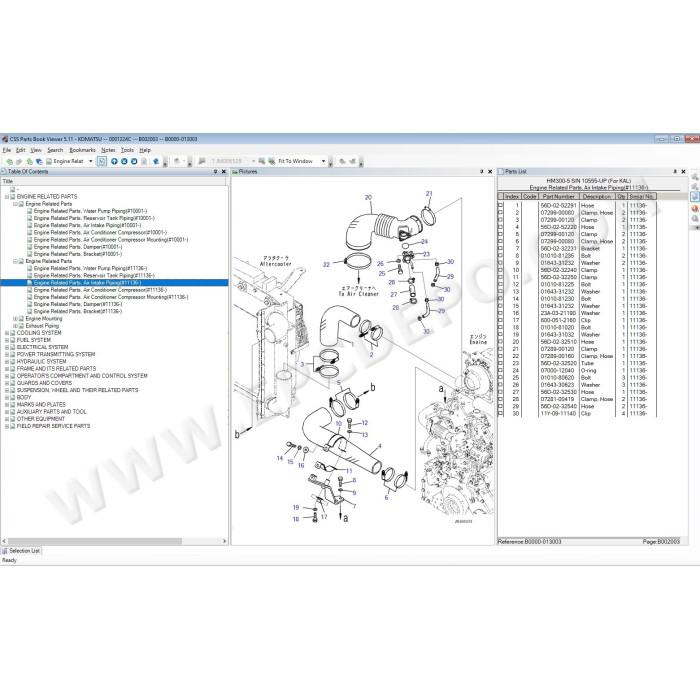Close the Pictures panel
Viewport: 700px width, 700px height.
click(490, 171)
